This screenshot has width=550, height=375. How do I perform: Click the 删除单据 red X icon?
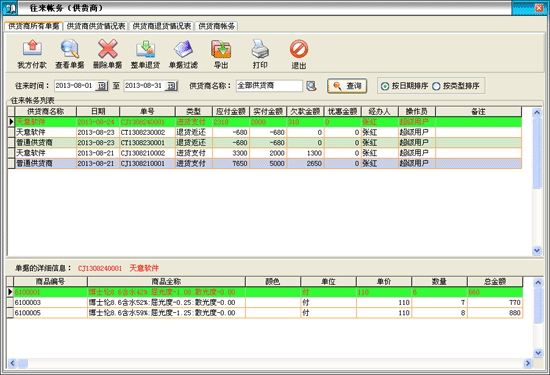tap(108, 49)
